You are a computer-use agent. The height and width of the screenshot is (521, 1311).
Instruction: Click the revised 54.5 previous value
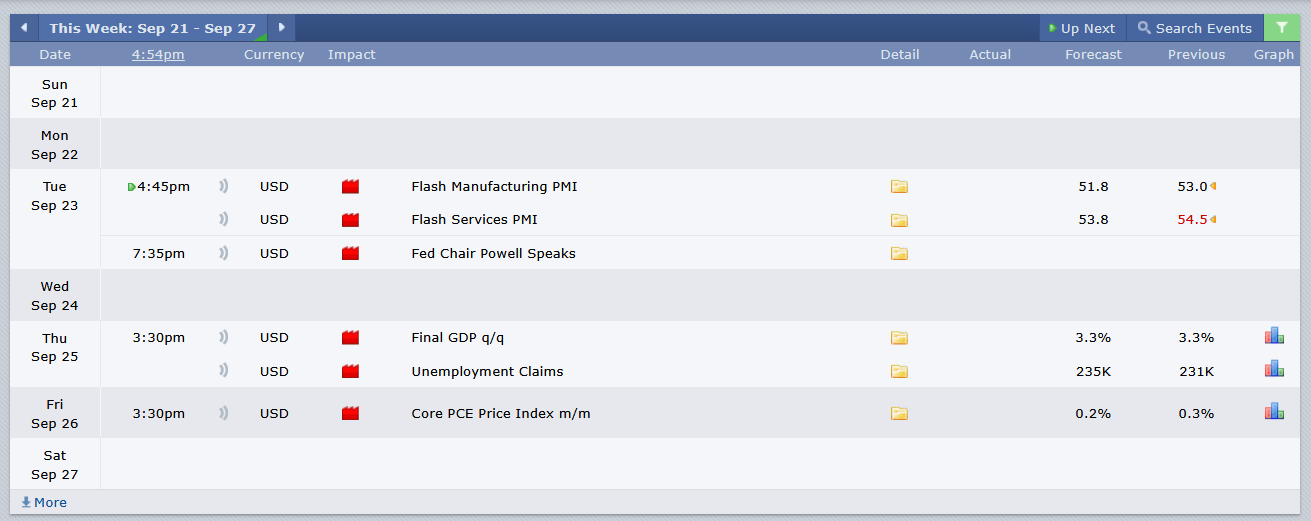click(x=1192, y=220)
